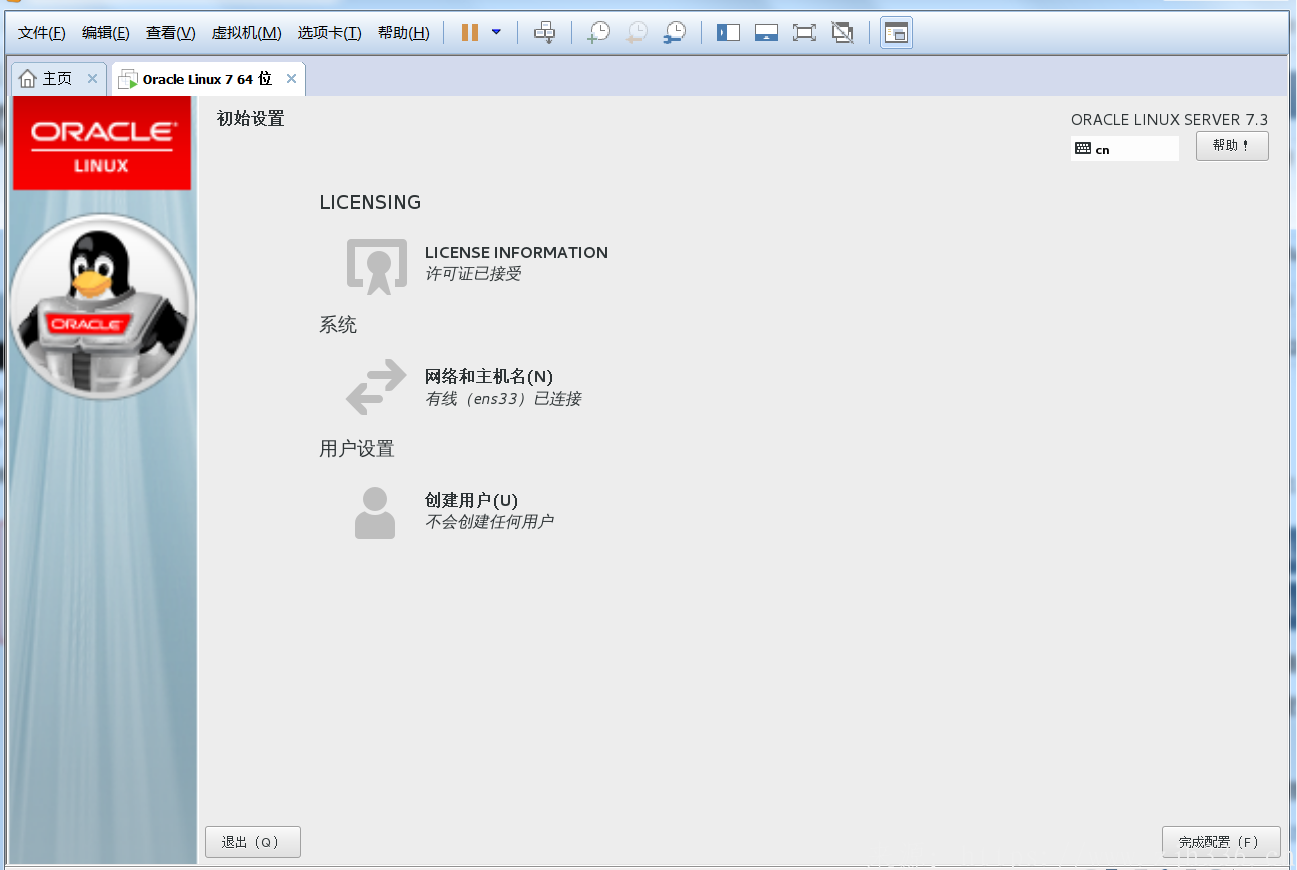Select the cn keyboard layout indicator

(1124, 149)
